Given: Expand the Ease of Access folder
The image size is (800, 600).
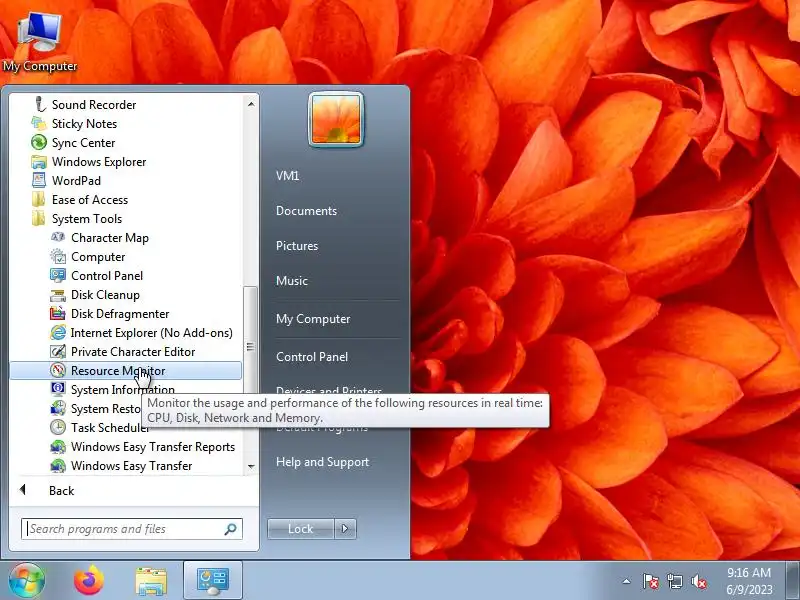Looking at the screenshot, I should click(x=90, y=200).
